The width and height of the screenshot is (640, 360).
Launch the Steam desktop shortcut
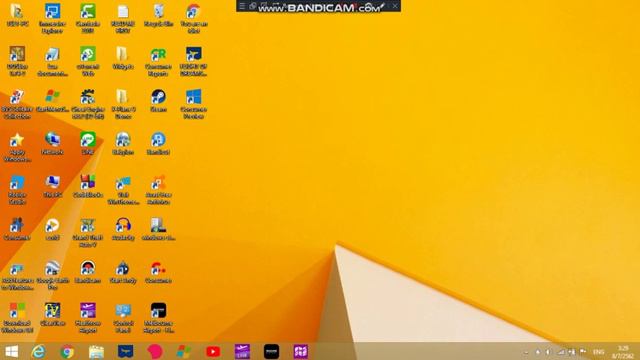[x=158, y=97]
